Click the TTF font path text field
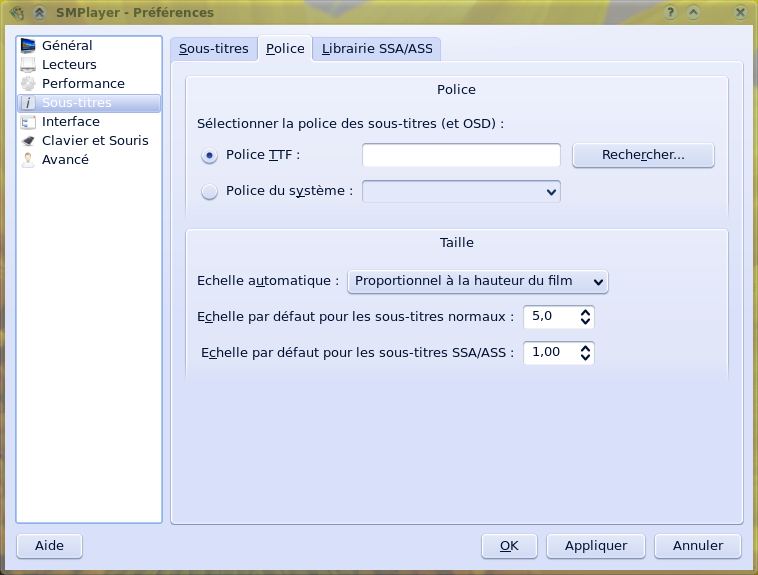This screenshot has height=575, width=758. coord(461,155)
